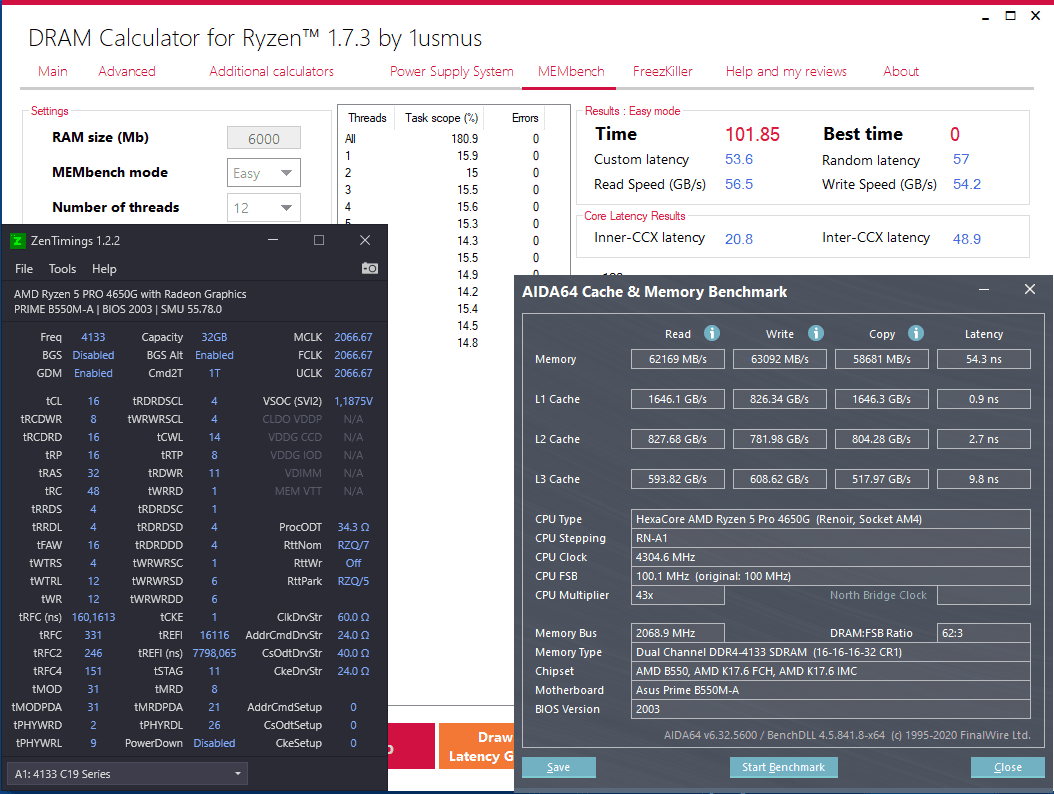Click the Memory Read 62169 MB/s field
This screenshot has height=794, width=1054.
[x=678, y=359]
